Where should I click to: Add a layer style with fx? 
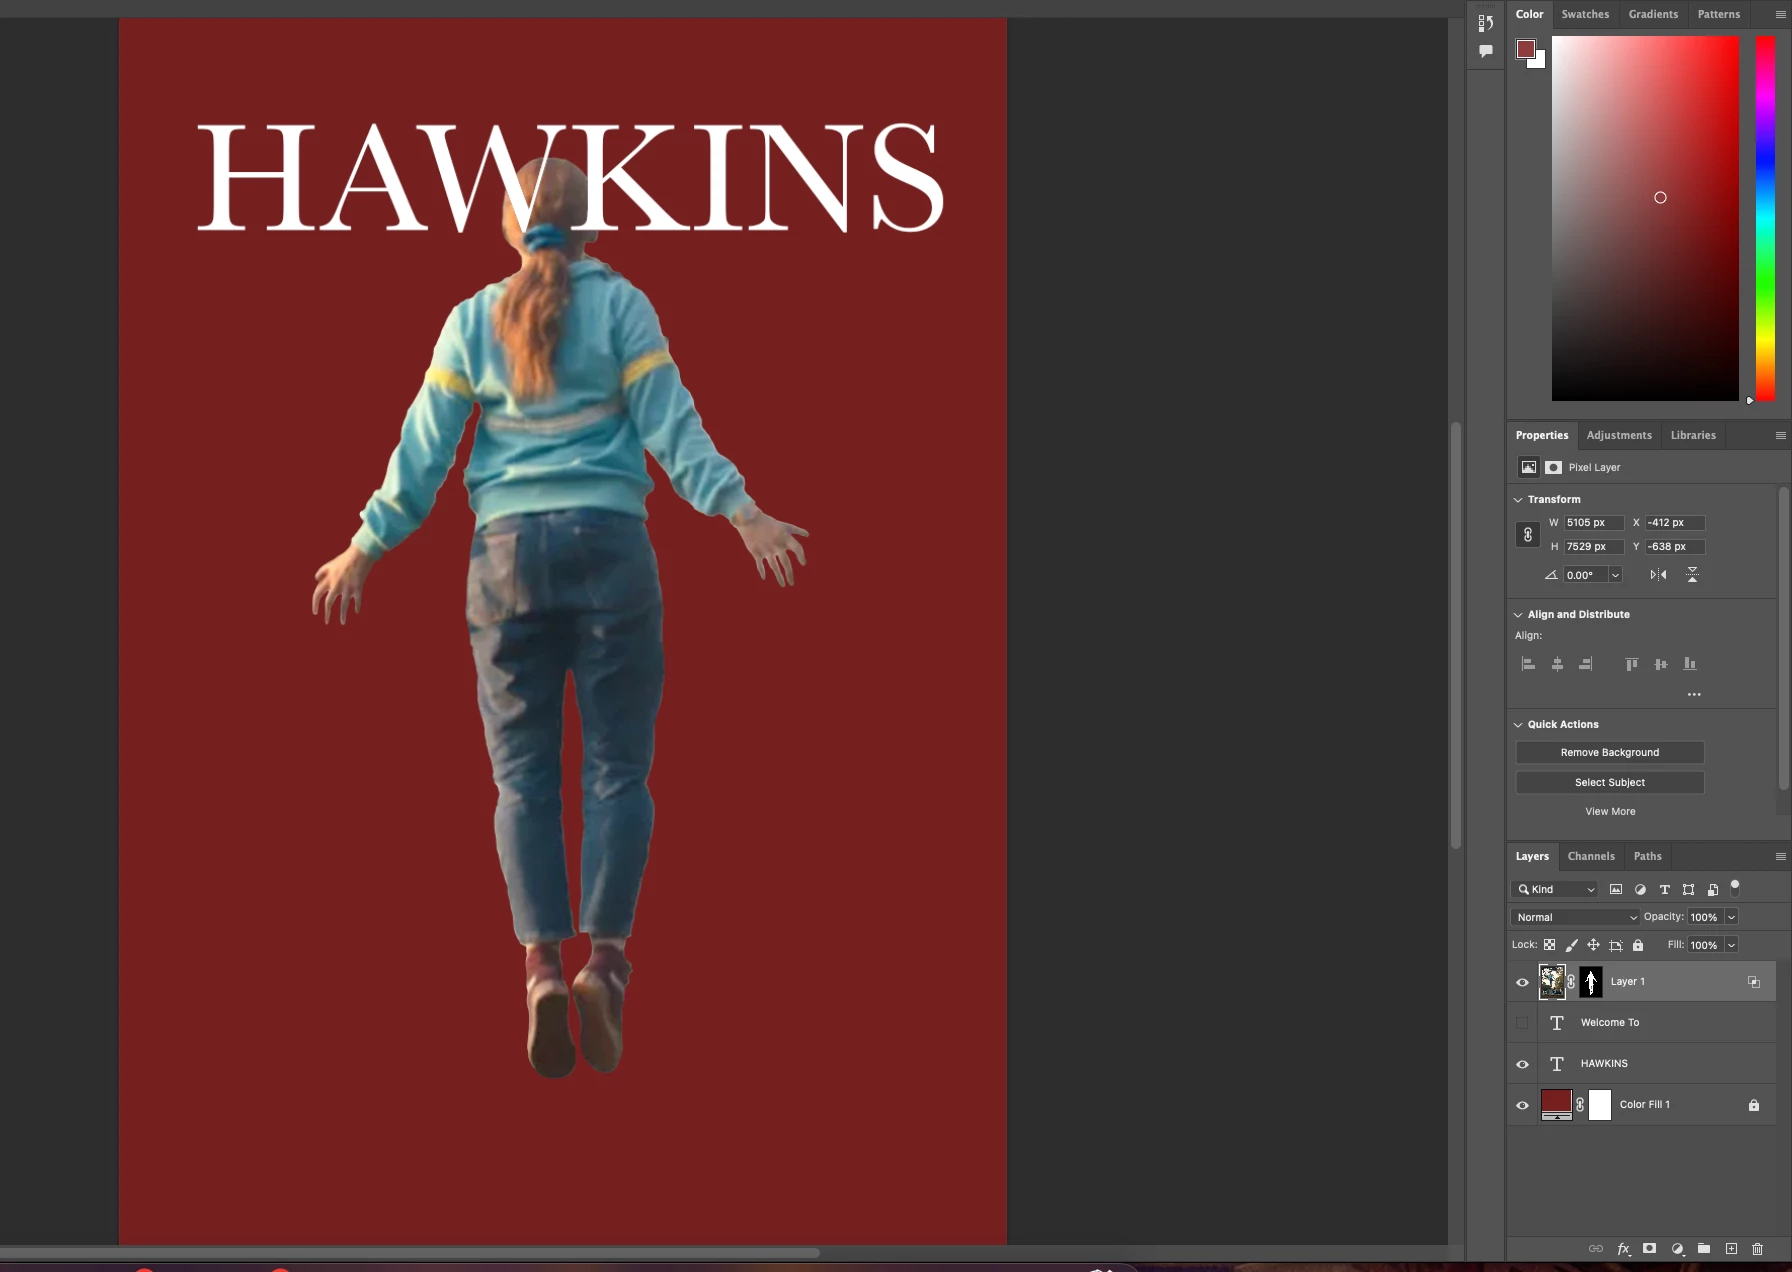(1624, 1249)
